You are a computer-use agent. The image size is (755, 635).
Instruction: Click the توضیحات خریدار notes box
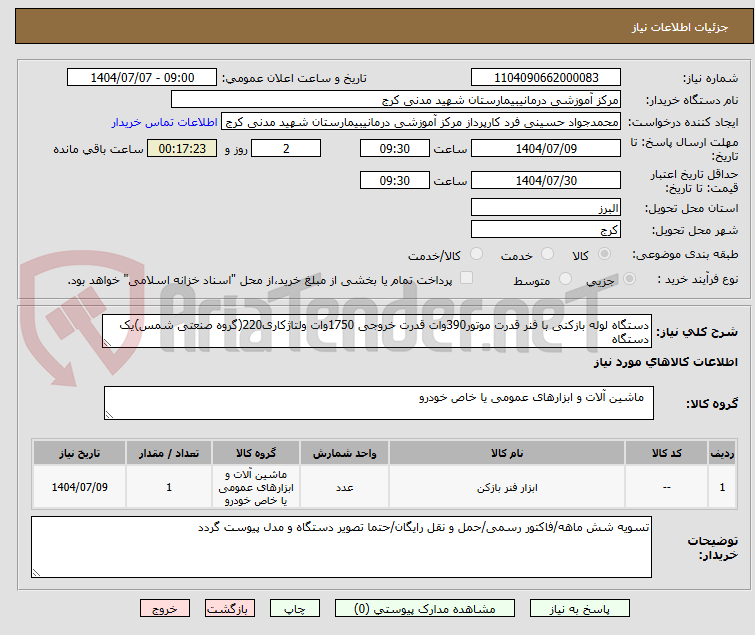pos(341,547)
